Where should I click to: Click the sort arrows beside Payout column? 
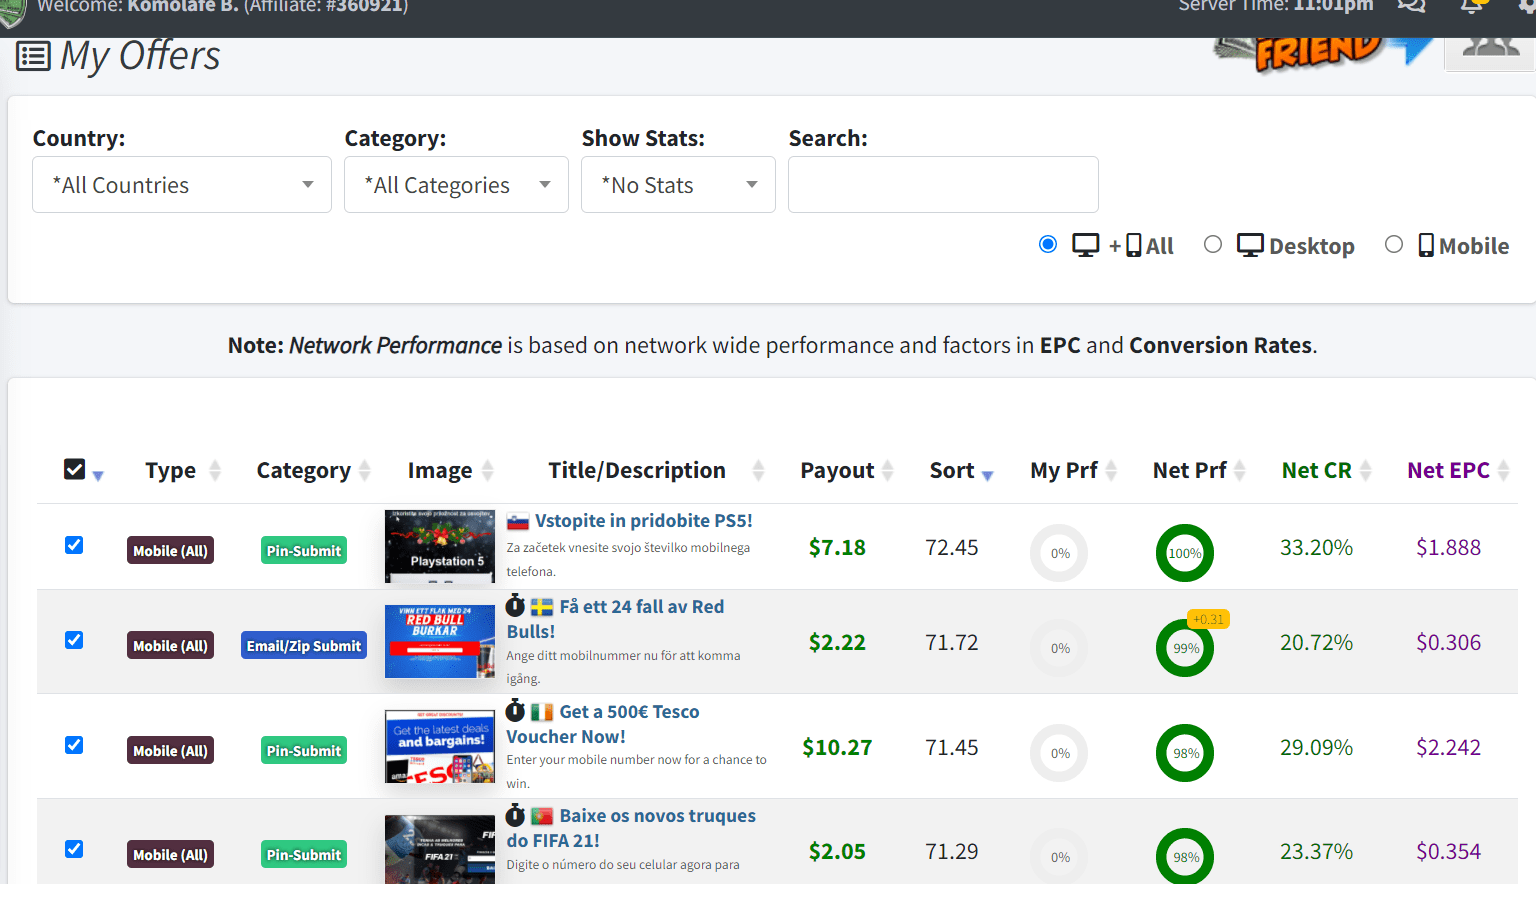[x=888, y=471]
